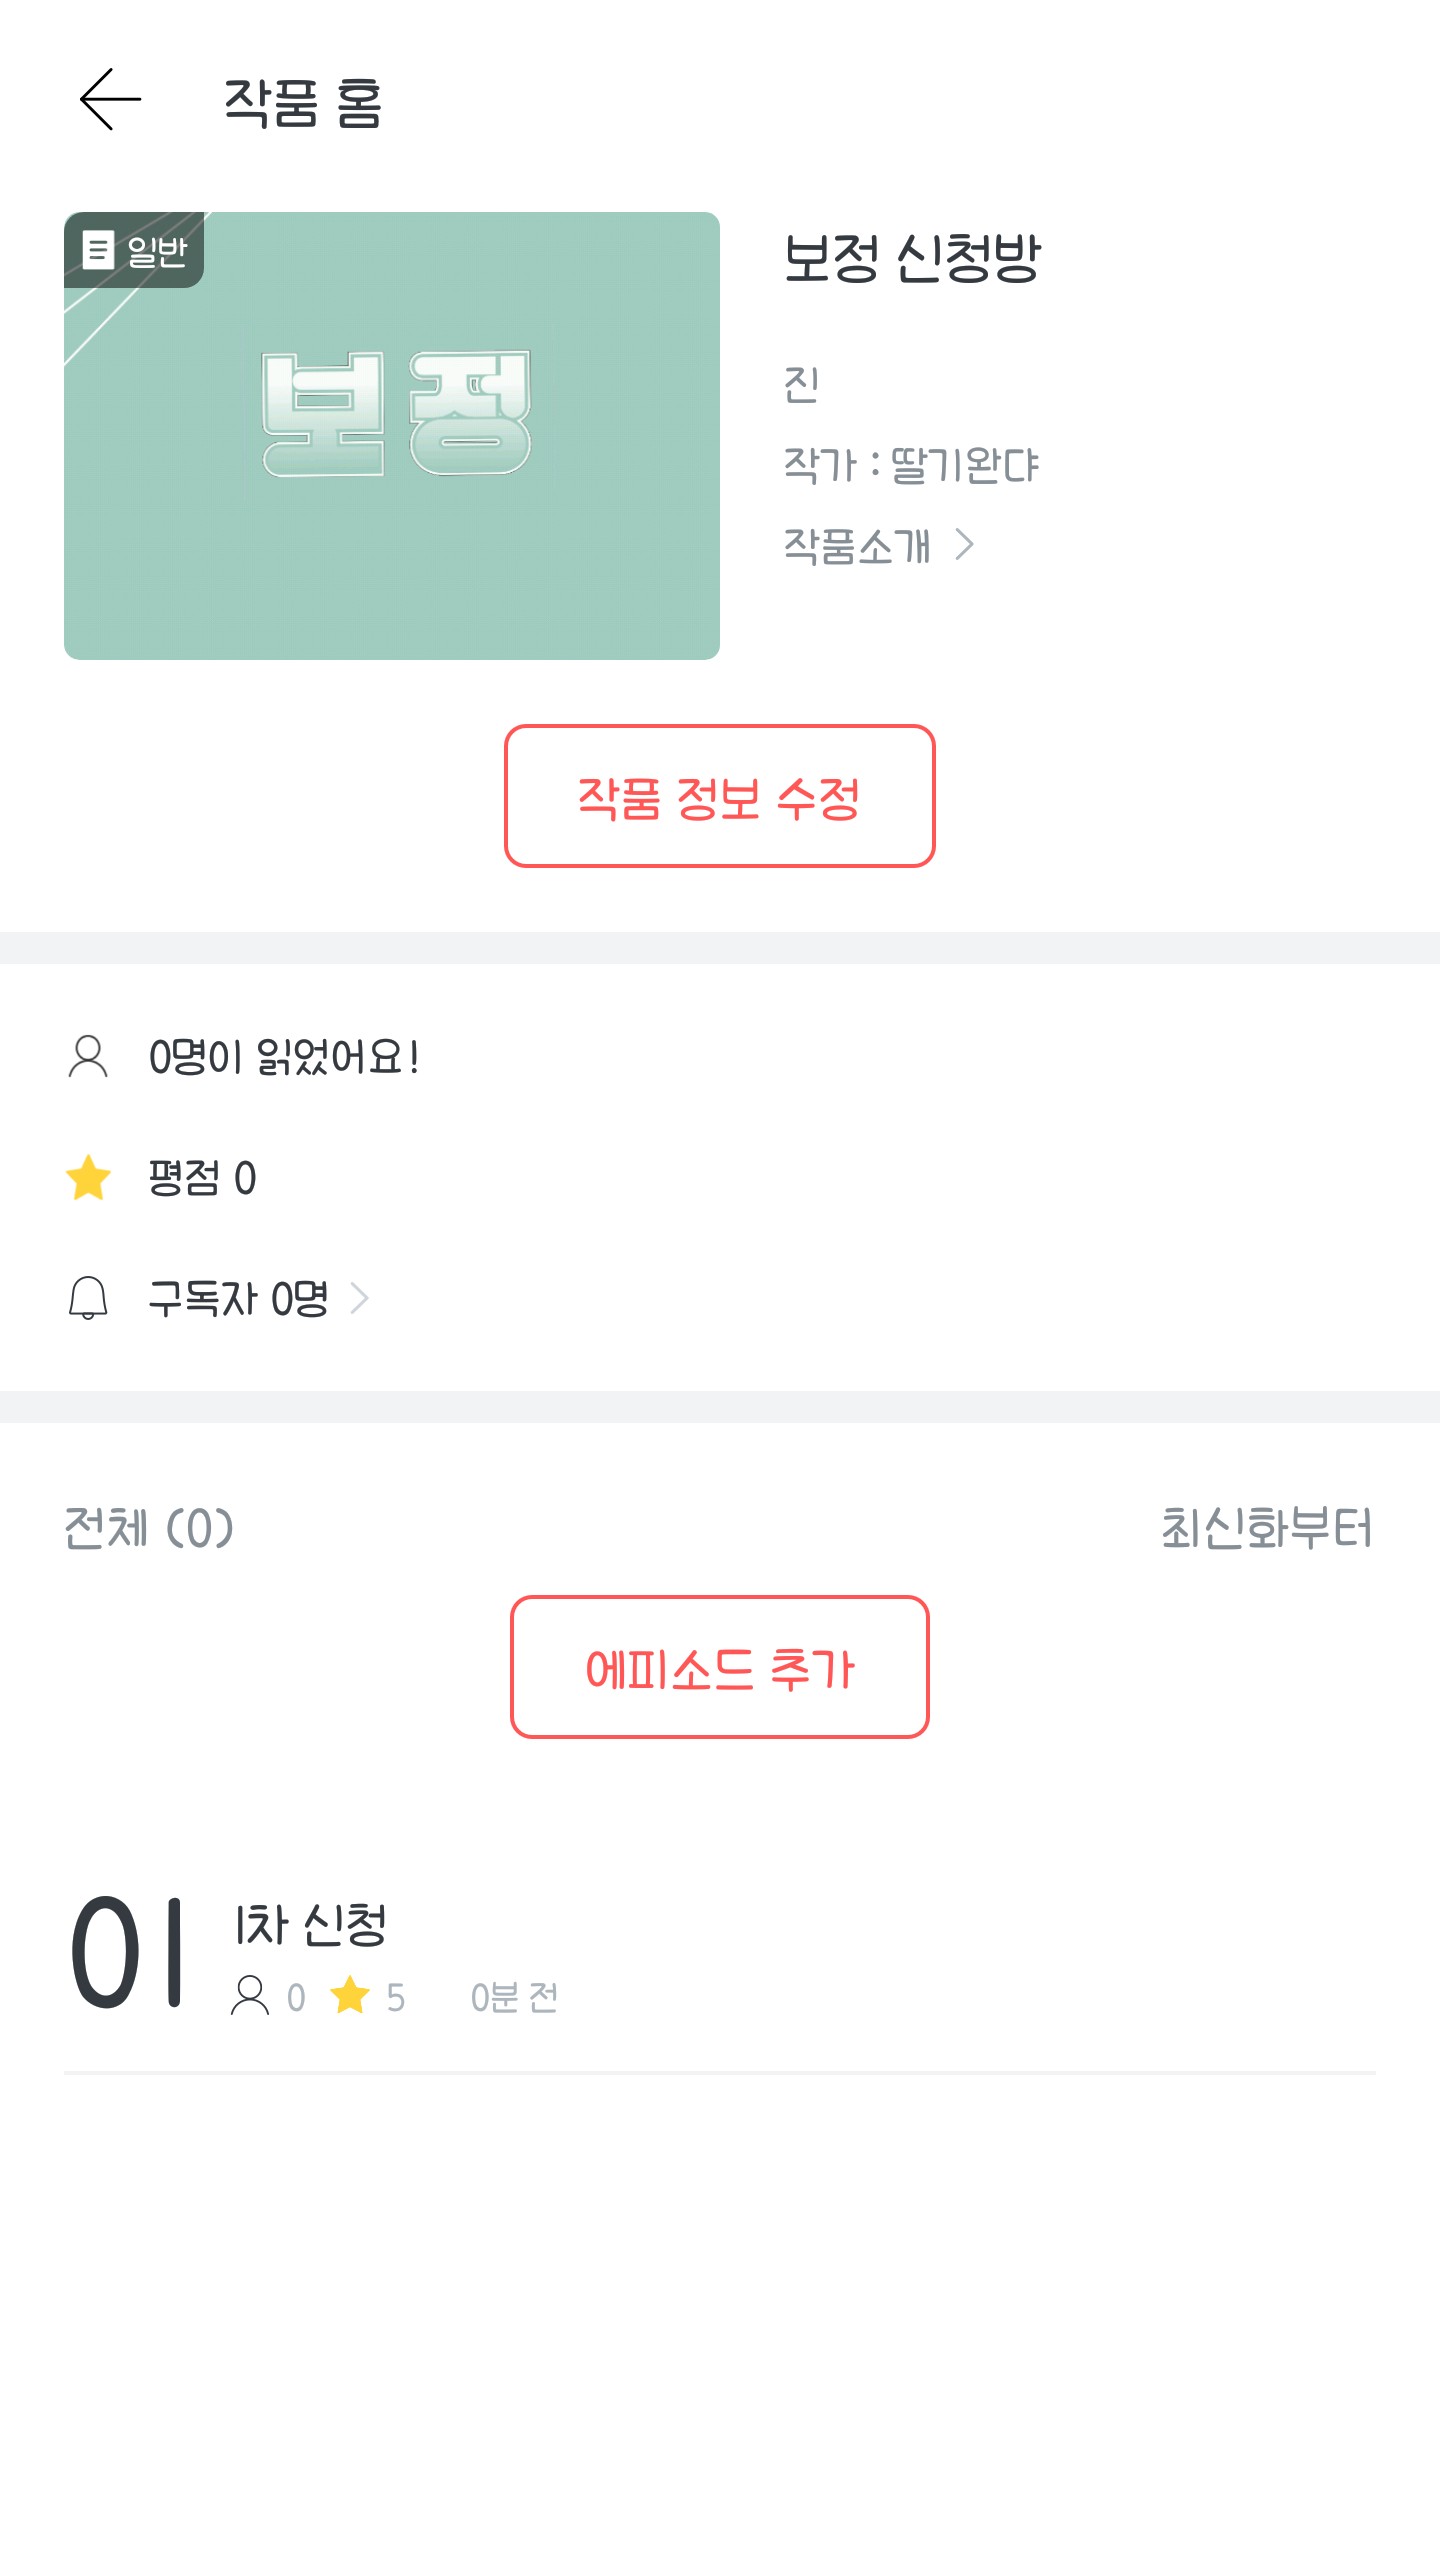Click the episode view-count person icon
The height and width of the screenshot is (2564, 1440).
(250, 1996)
